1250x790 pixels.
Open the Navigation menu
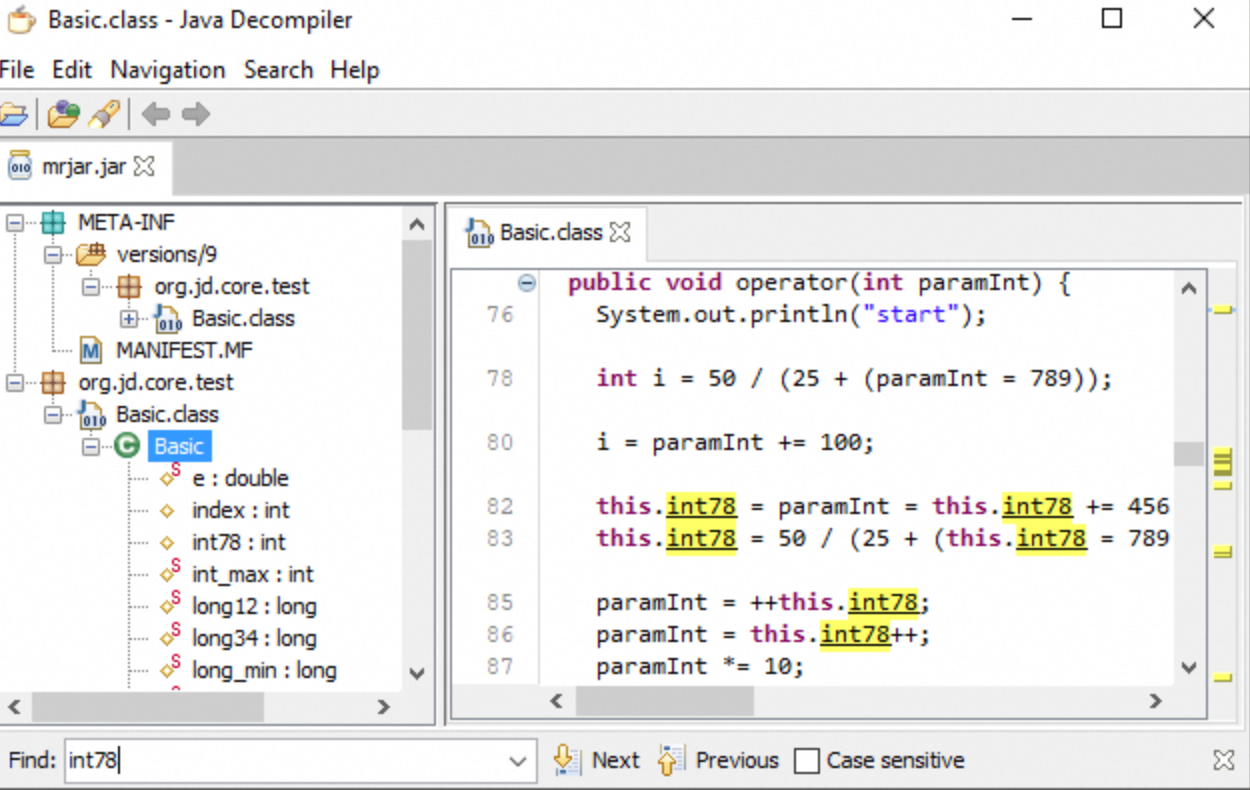pyautogui.click(x=168, y=70)
